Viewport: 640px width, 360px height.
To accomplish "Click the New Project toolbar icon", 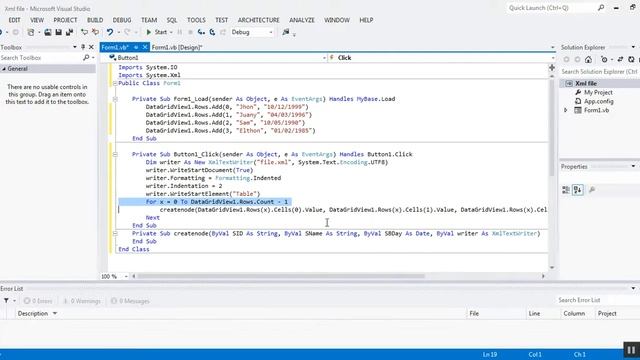I will 31,32.
